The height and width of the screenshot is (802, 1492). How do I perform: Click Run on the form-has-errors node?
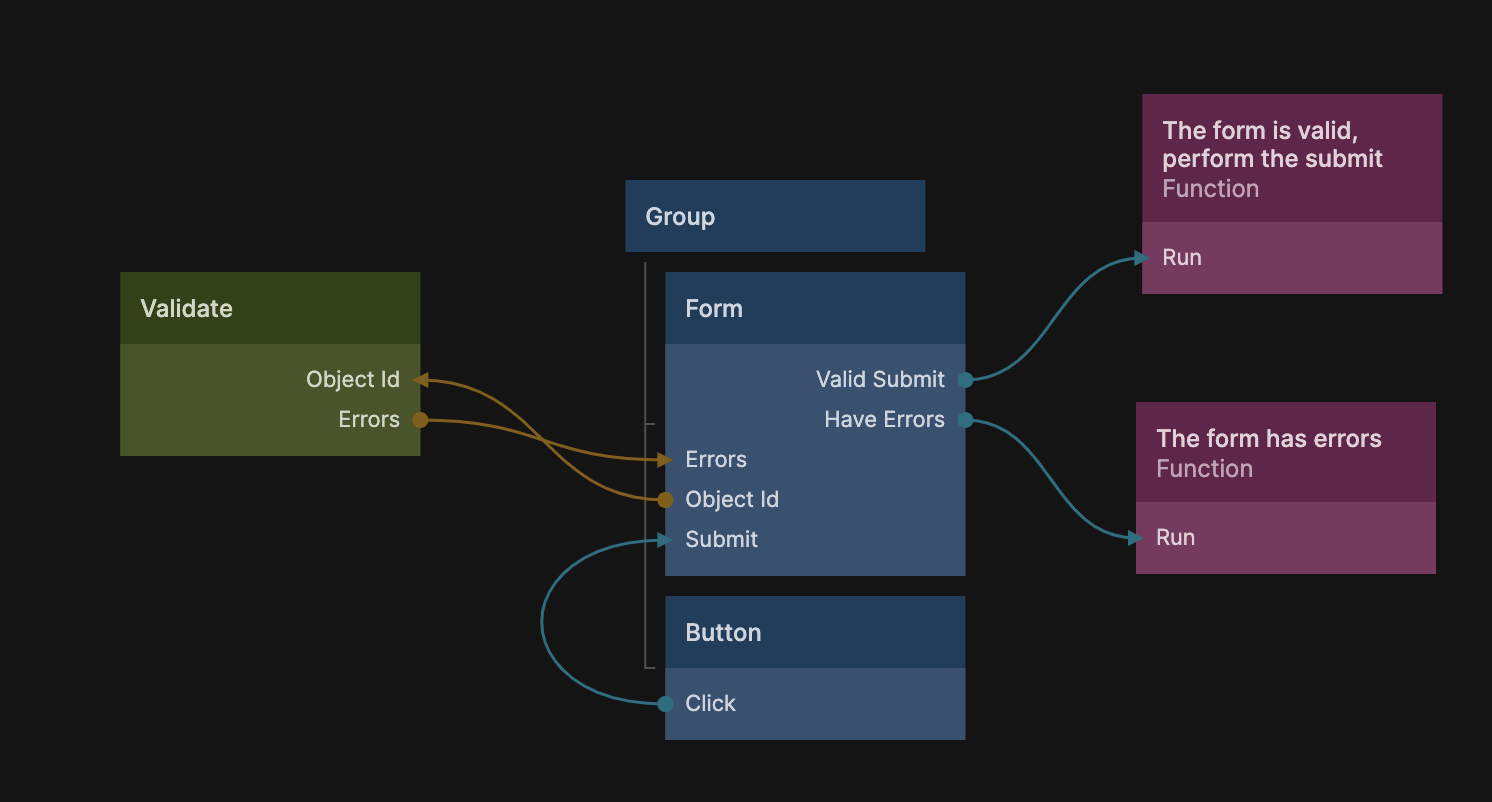point(1176,538)
